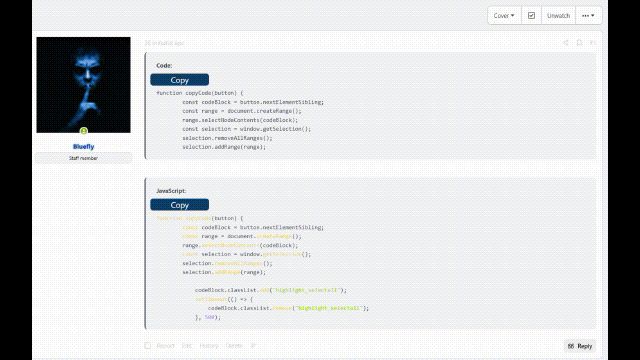Screen dimensions: 640x360
Task: Click the Staff member banner
Action: pyautogui.click(x=83, y=158)
